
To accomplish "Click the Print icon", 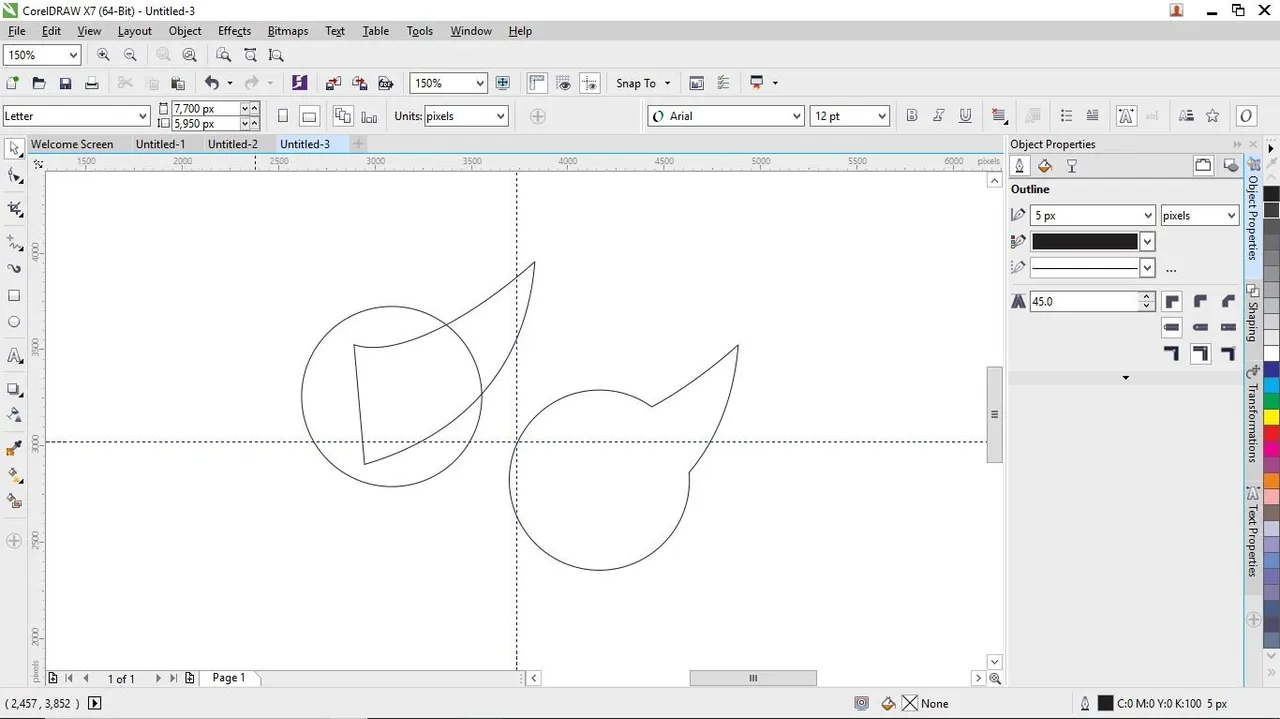I will [92, 83].
